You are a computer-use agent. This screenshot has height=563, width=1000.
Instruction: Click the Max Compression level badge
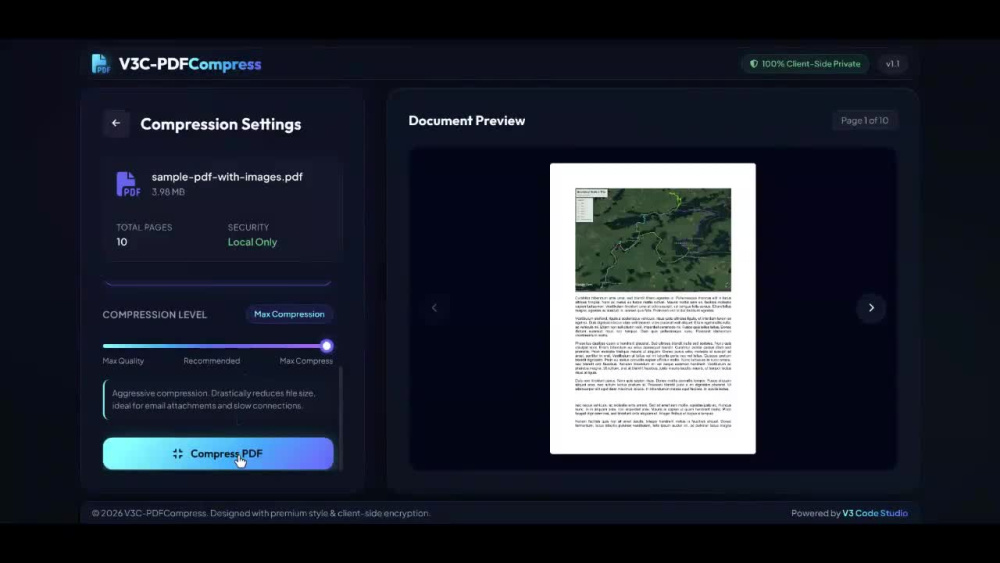290,314
